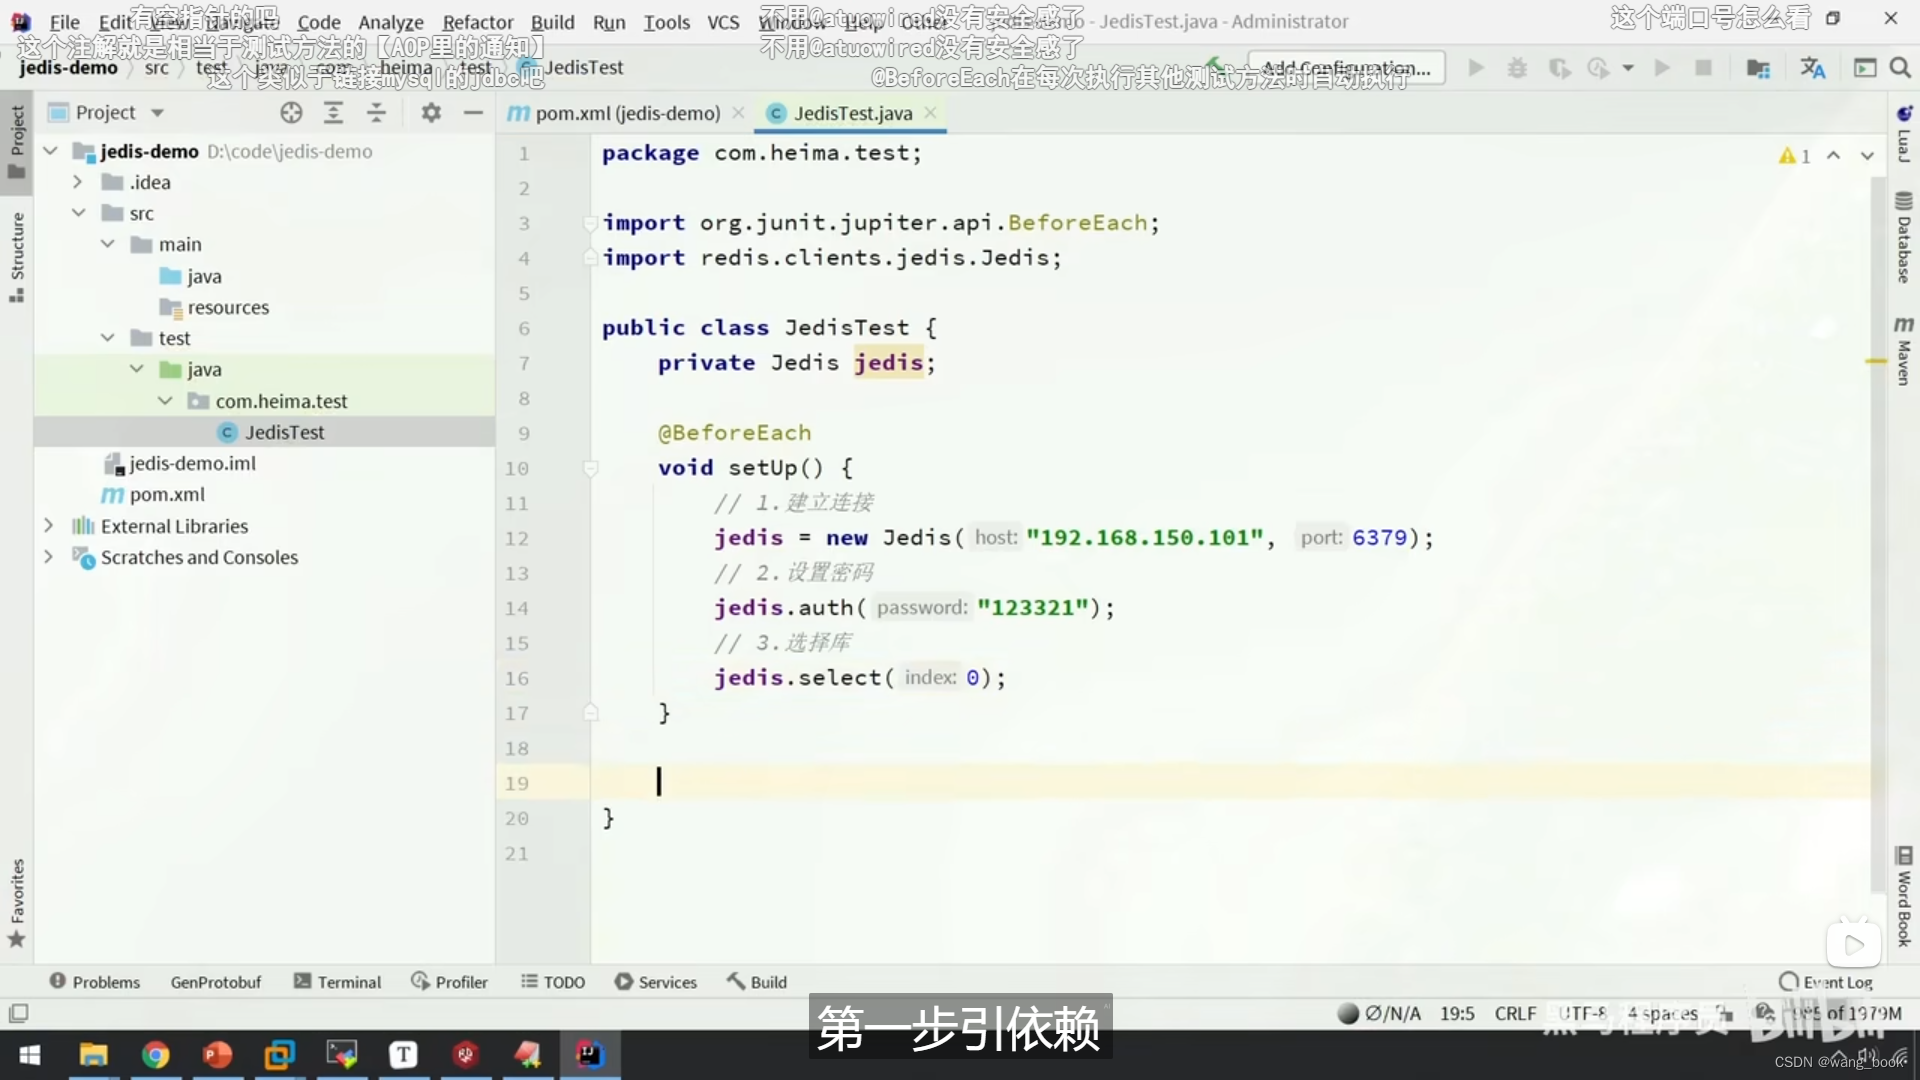Open Chrome from the Windows taskbar
This screenshot has height=1080, width=1920.
155,1055
